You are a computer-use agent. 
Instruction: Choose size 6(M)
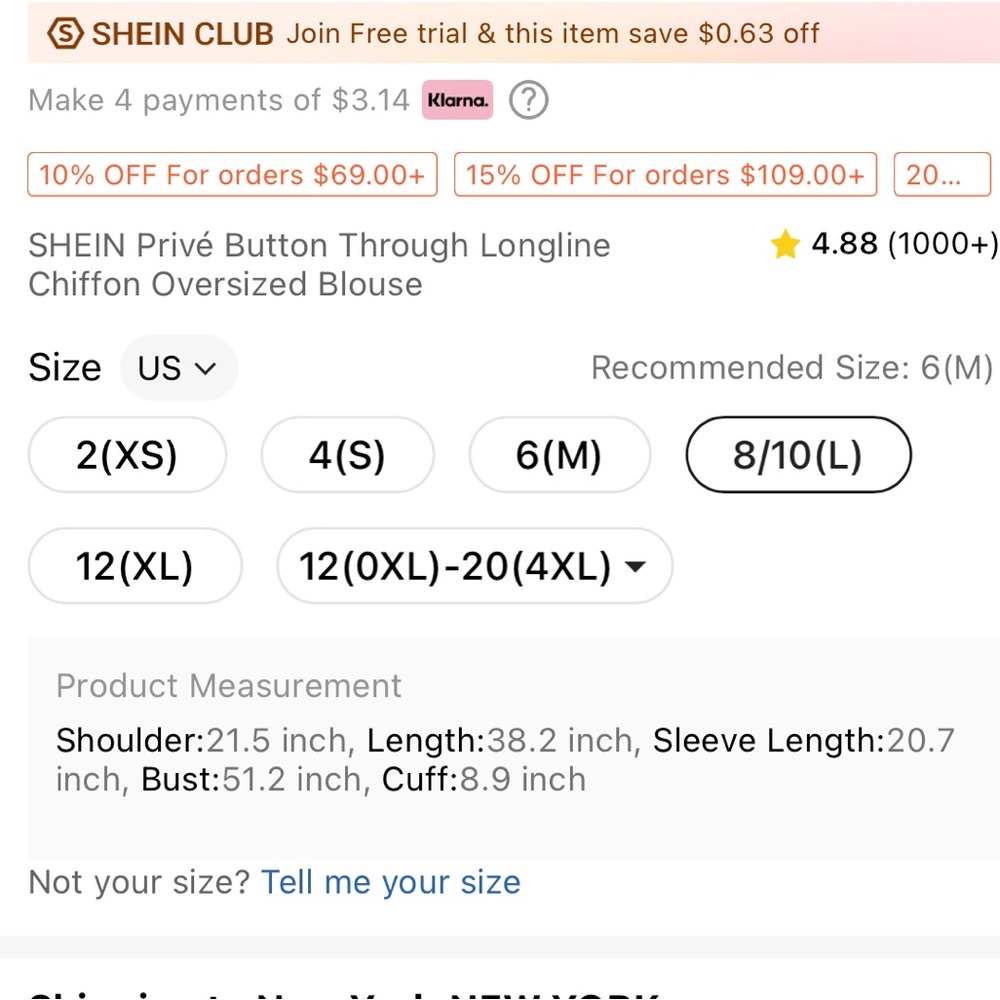(559, 456)
